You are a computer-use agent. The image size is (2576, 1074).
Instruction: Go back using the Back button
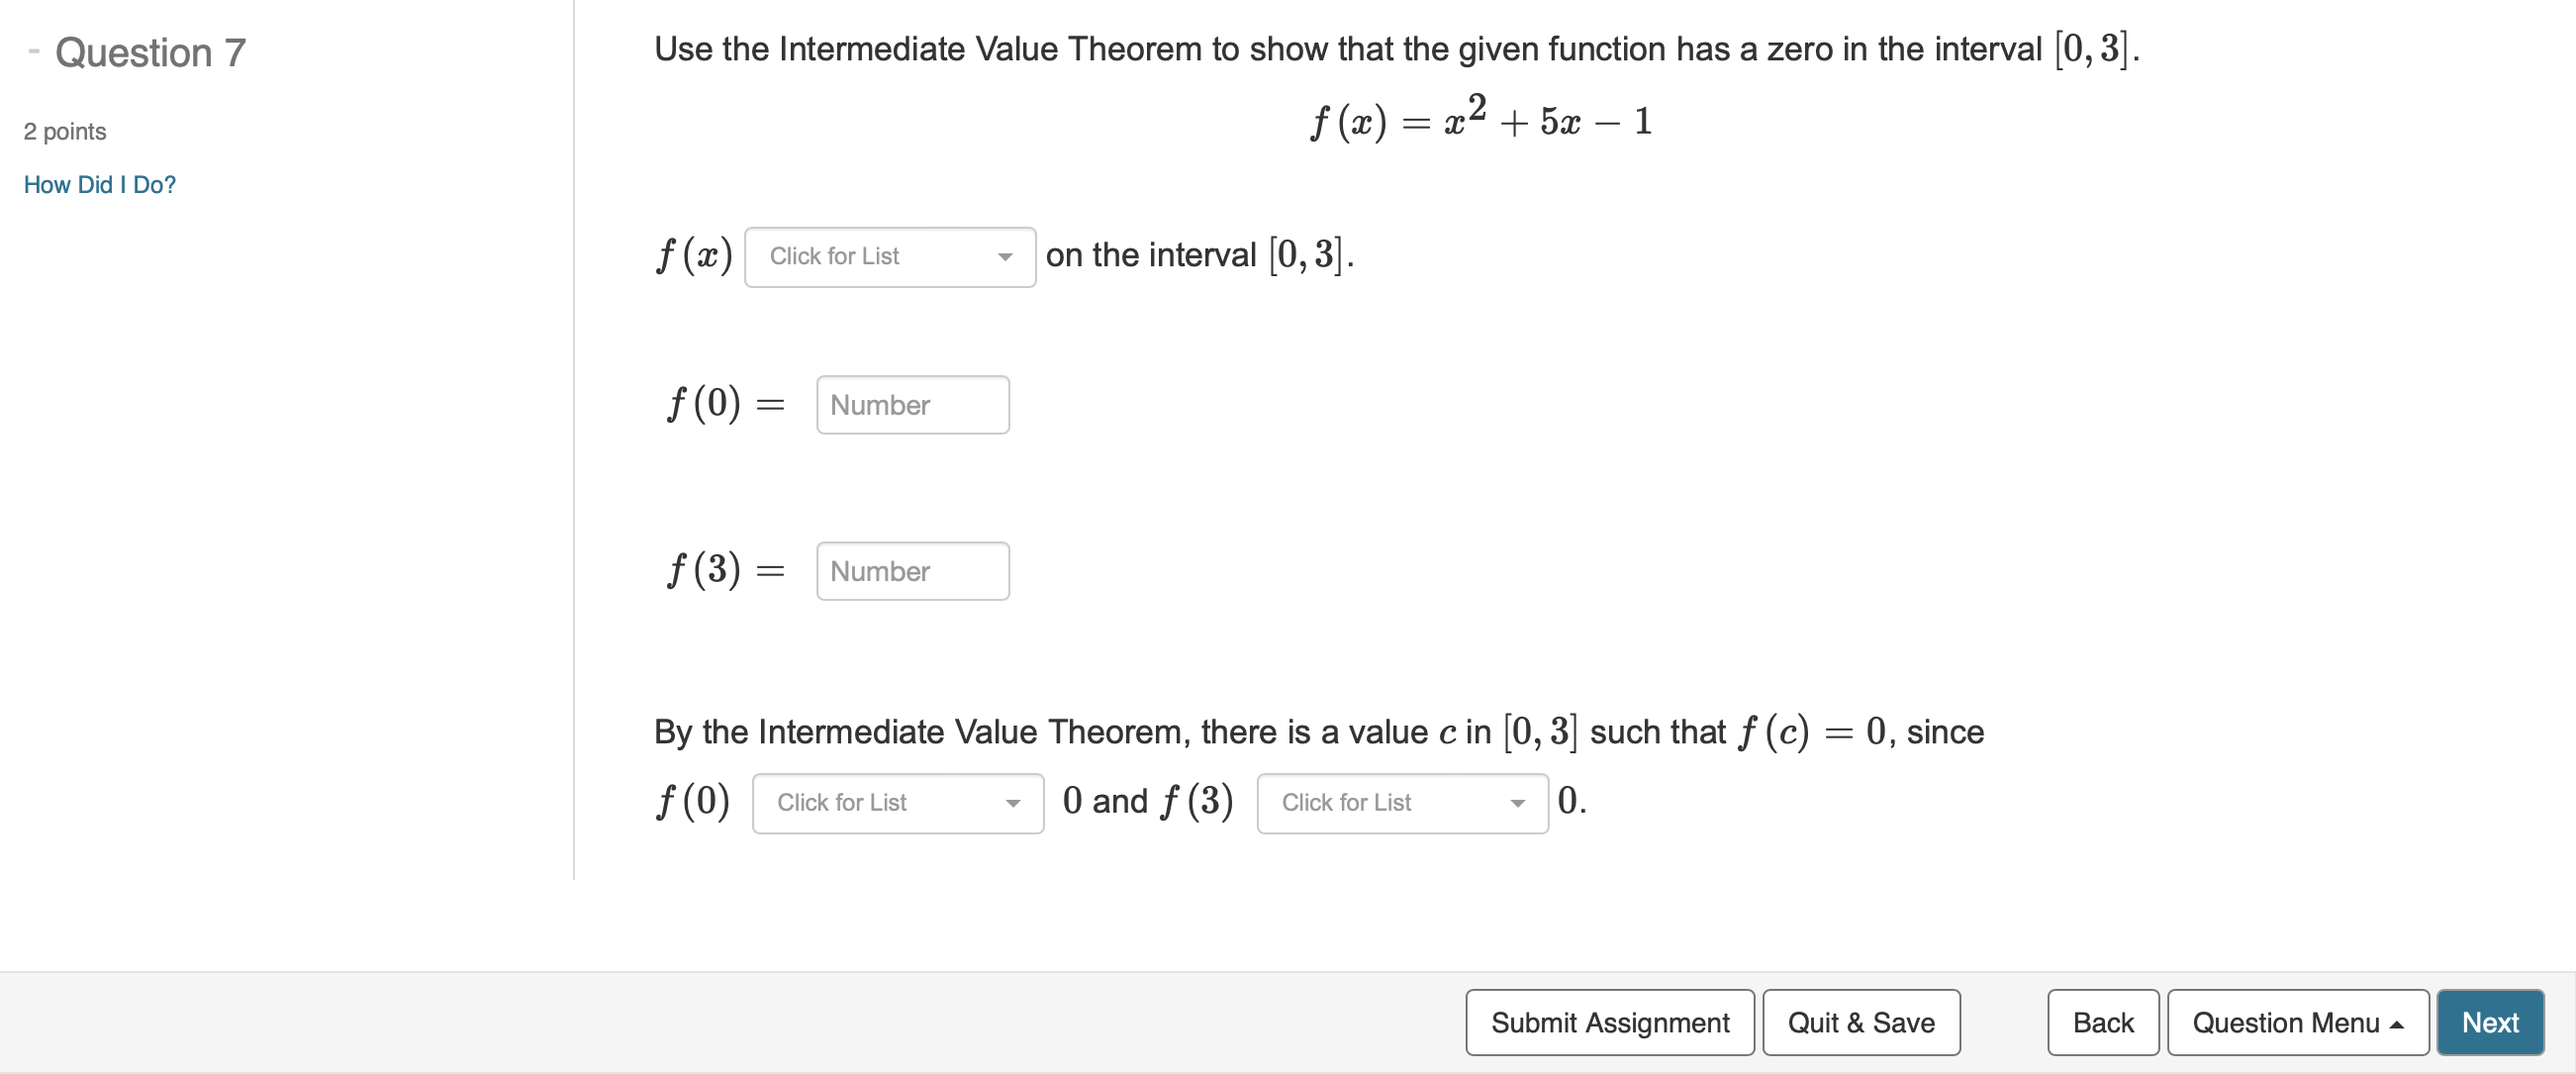[2102, 1022]
